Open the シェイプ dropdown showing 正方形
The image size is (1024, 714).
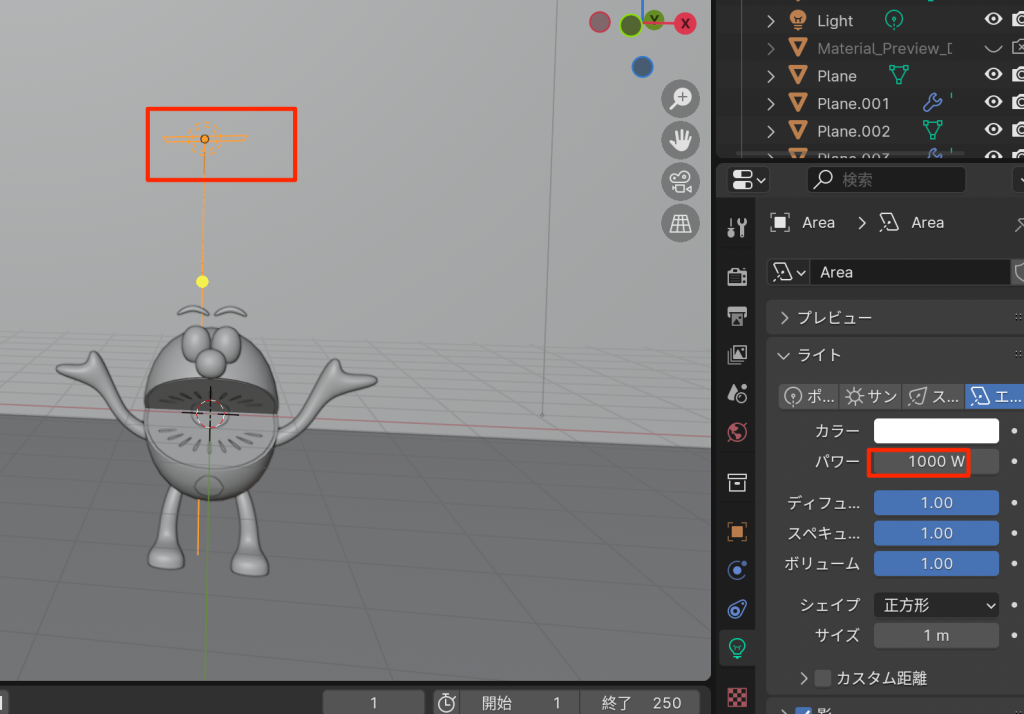936,605
